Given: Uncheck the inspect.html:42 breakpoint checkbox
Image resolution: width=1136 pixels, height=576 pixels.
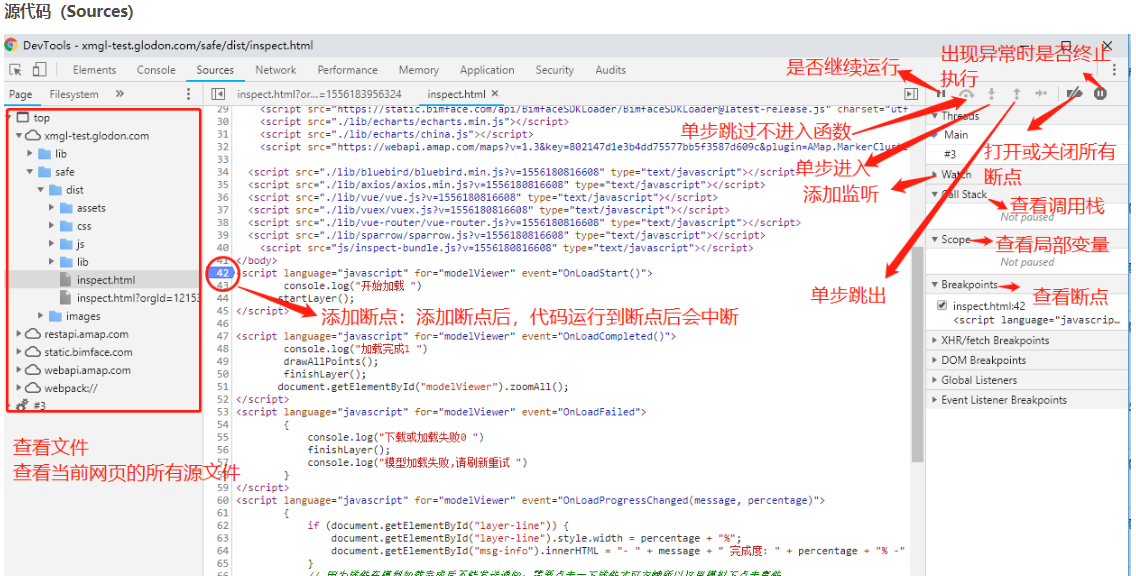Looking at the screenshot, I should pos(942,306).
